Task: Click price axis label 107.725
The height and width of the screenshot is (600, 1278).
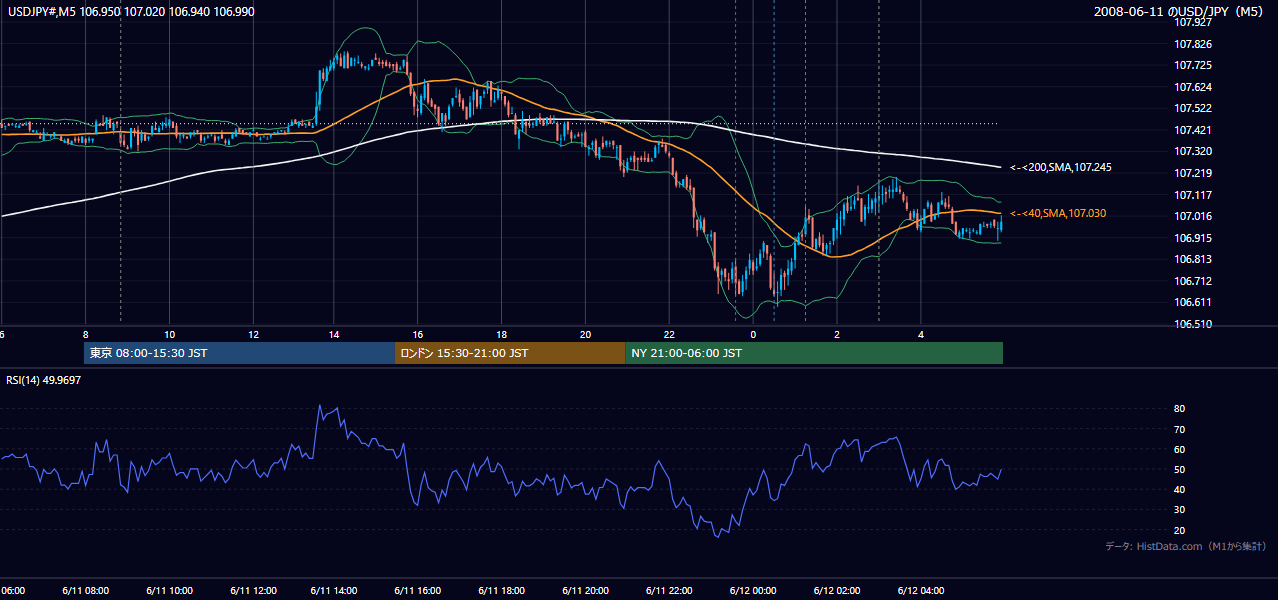Action: tap(1194, 65)
